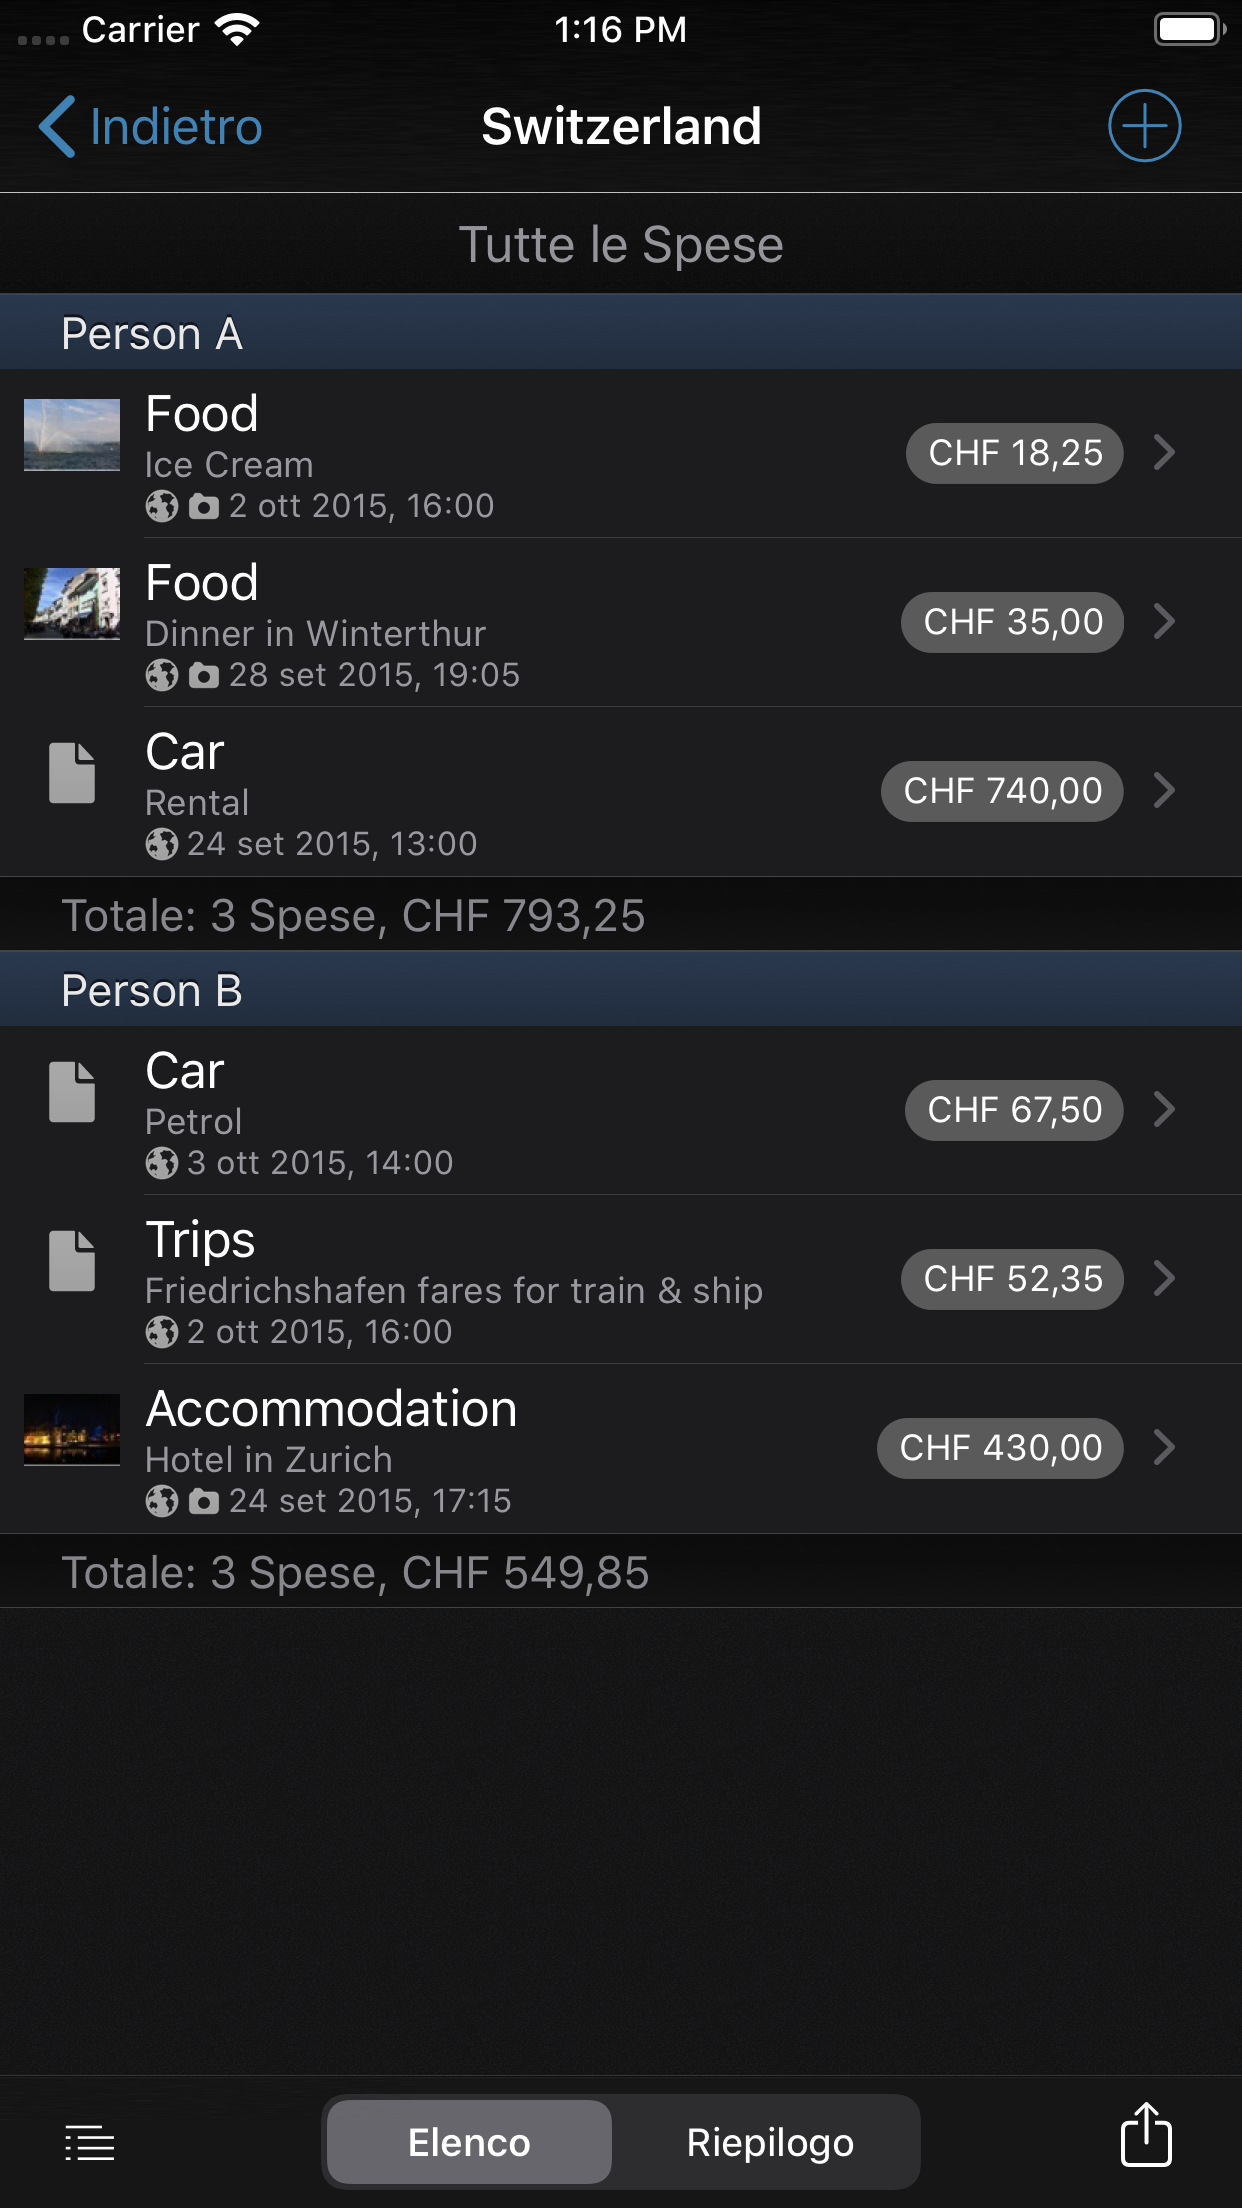Open the share export icon

(x=1145, y=2135)
